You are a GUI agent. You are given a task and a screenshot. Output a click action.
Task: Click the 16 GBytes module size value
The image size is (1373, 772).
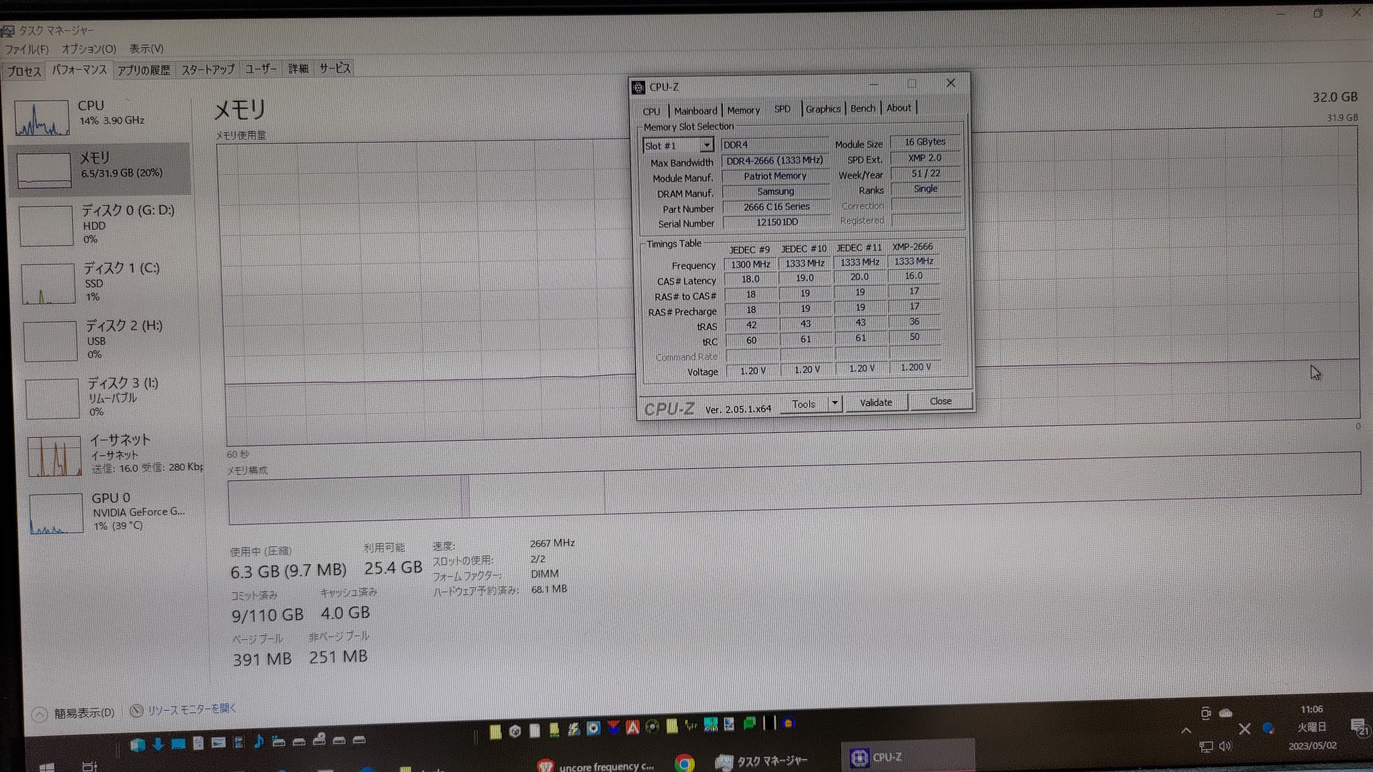click(925, 142)
